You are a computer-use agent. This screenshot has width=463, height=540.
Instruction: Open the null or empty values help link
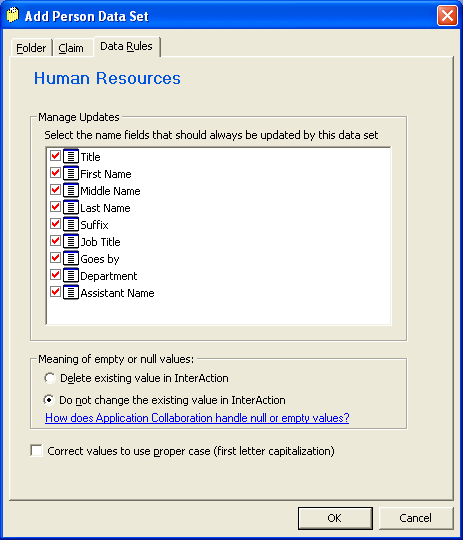pyautogui.click(x=197, y=418)
